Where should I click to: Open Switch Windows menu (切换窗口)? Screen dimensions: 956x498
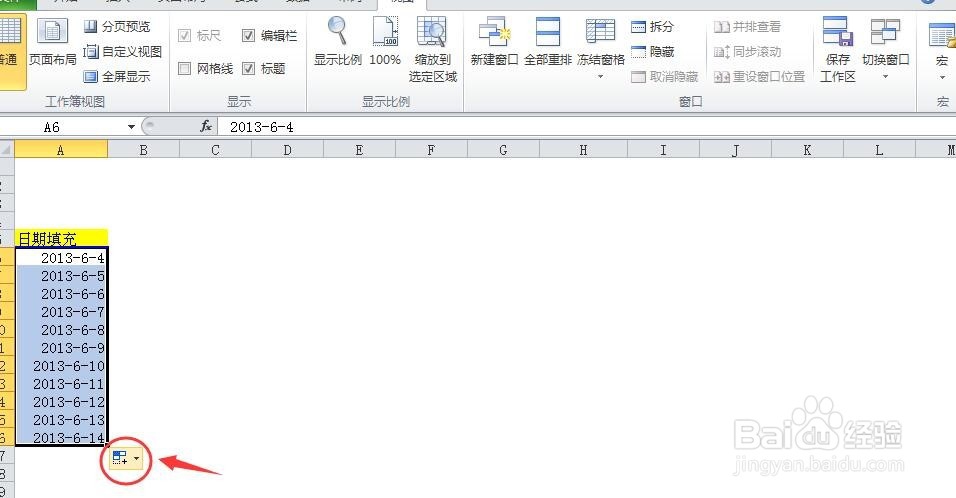coord(885,49)
